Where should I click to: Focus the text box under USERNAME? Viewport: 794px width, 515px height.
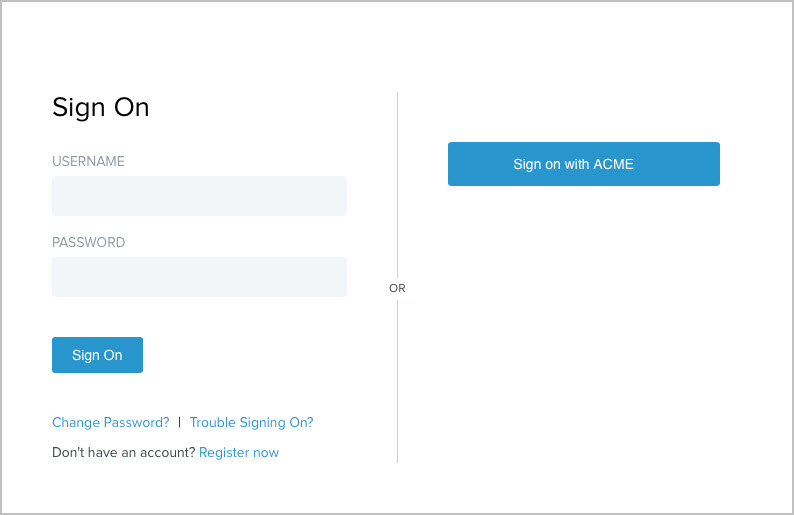click(199, 196)
